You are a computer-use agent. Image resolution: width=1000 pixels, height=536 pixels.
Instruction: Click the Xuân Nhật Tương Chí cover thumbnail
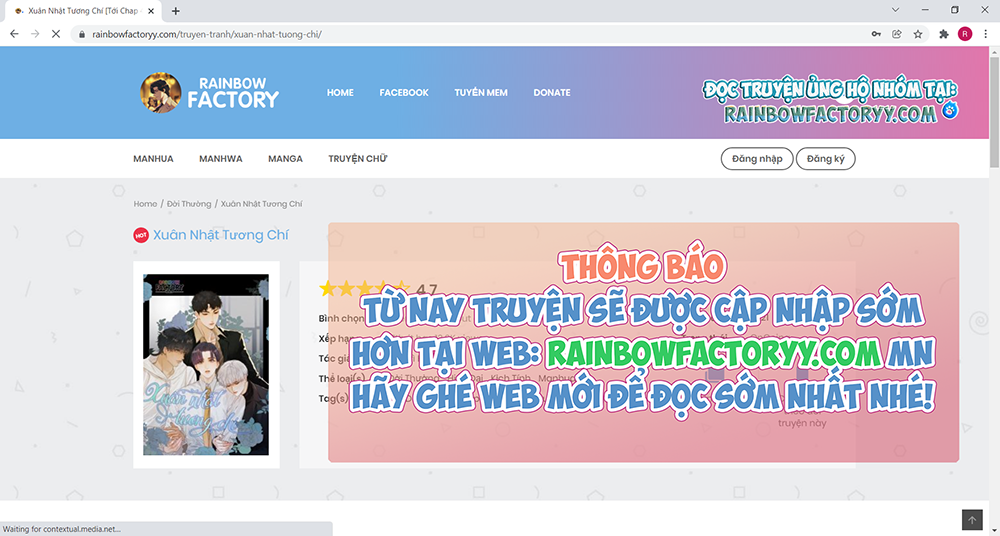point(206,365)
